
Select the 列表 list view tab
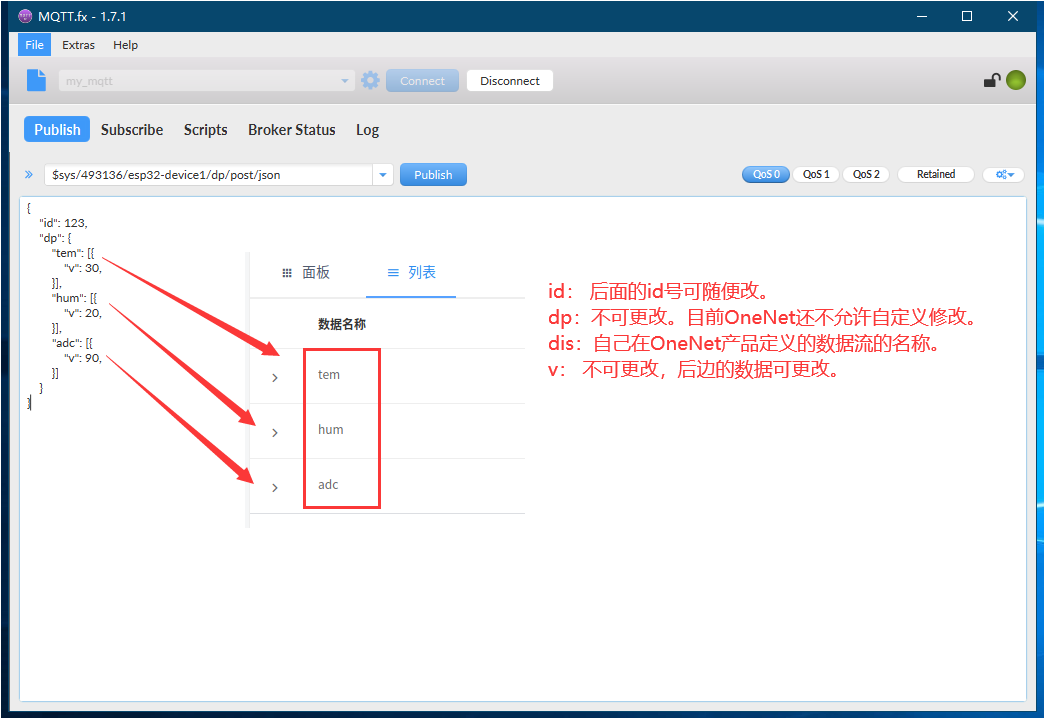[411, 272]
